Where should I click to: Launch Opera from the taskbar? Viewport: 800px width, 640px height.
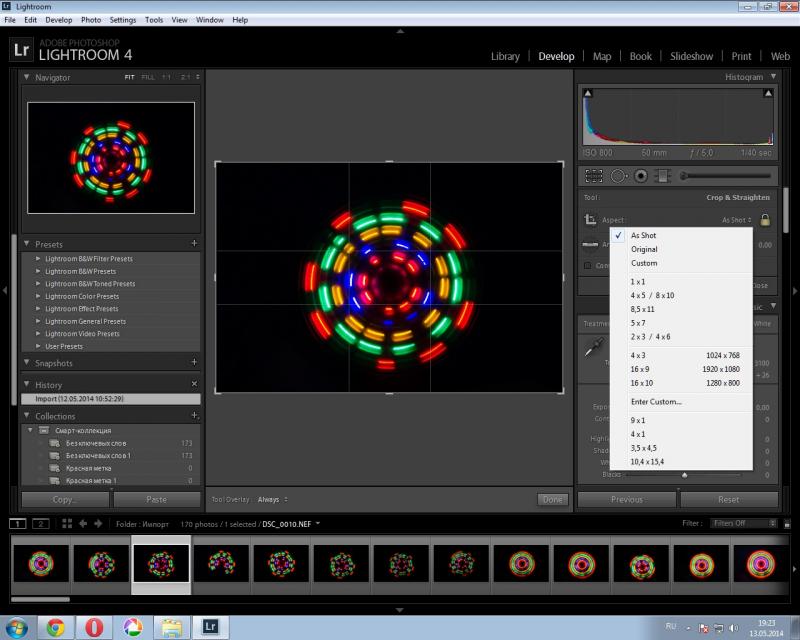(94, 627)
